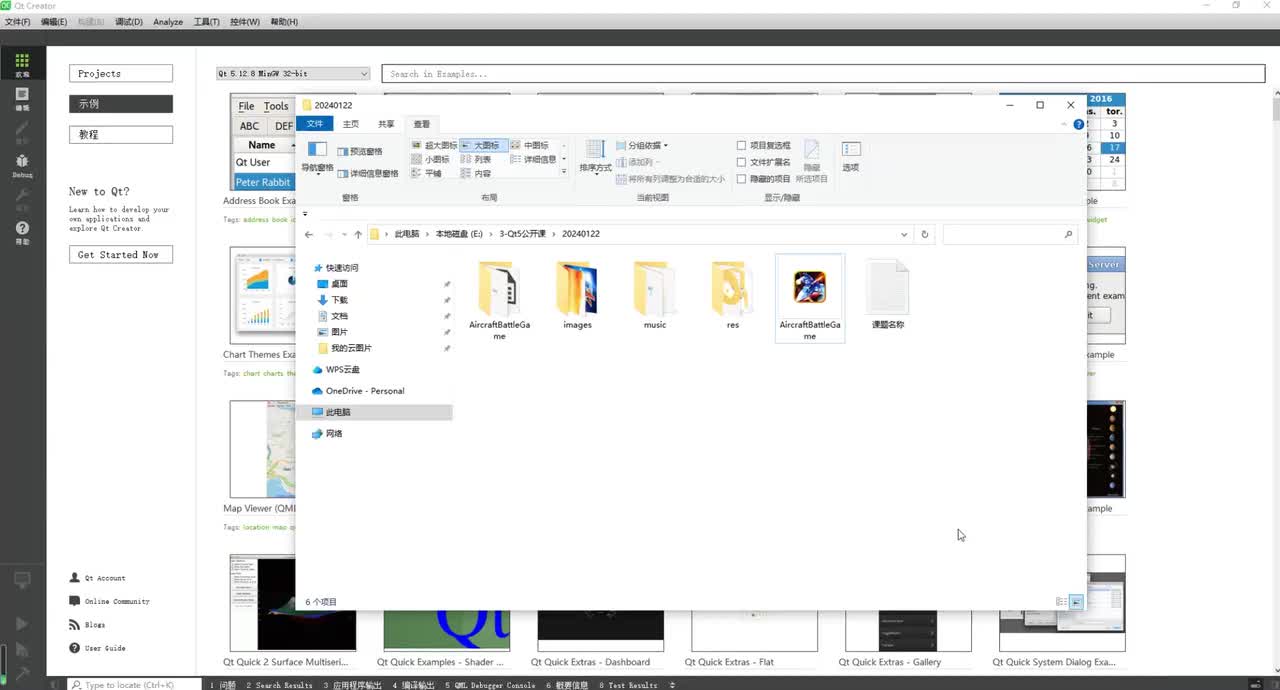
Task: Open the User Guide link
Action: (x=98, y=648)
